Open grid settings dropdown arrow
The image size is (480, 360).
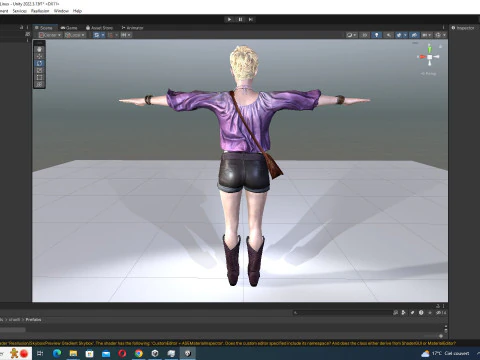103,35
